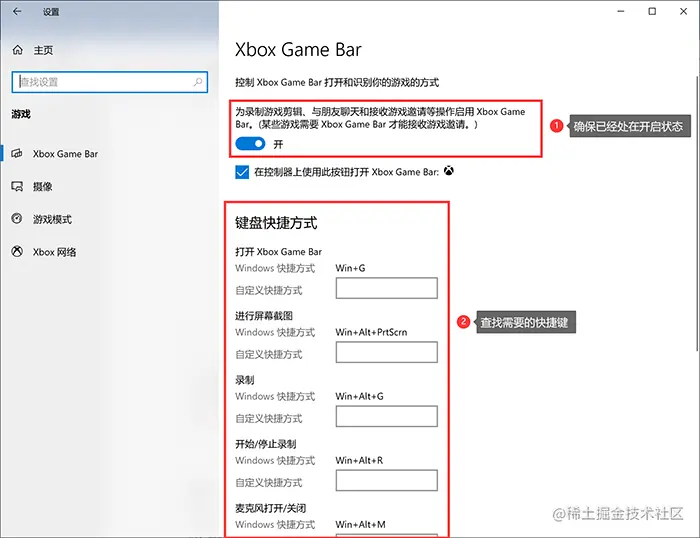700x538 pixels.
Task: Click custom shortcut field for 进行屏幕截图
Action: click(387, 352)
